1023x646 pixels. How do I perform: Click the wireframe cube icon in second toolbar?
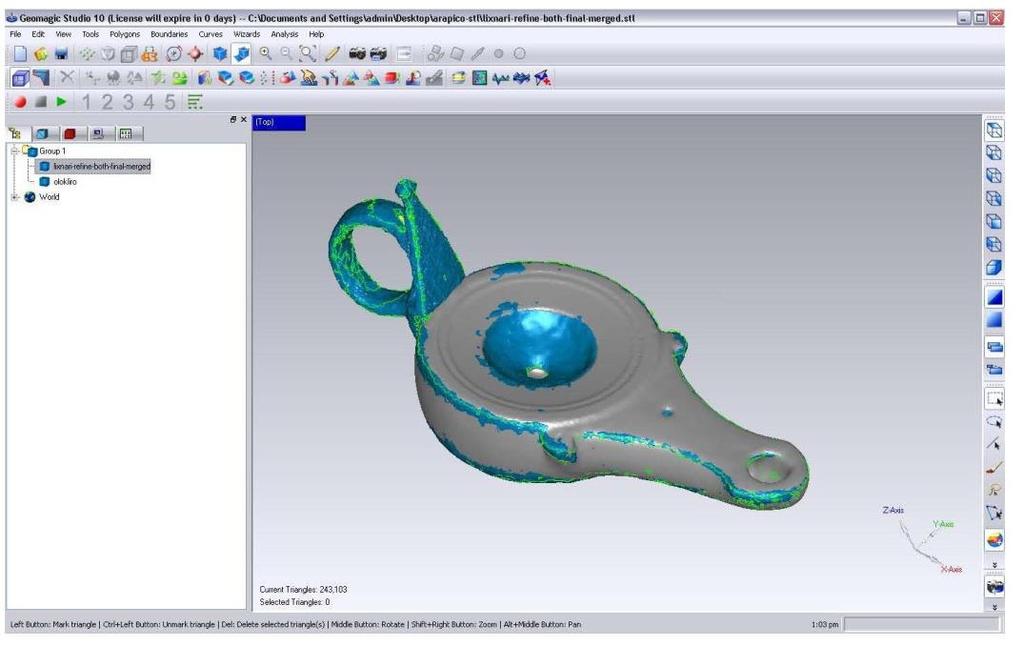[20, 78]
